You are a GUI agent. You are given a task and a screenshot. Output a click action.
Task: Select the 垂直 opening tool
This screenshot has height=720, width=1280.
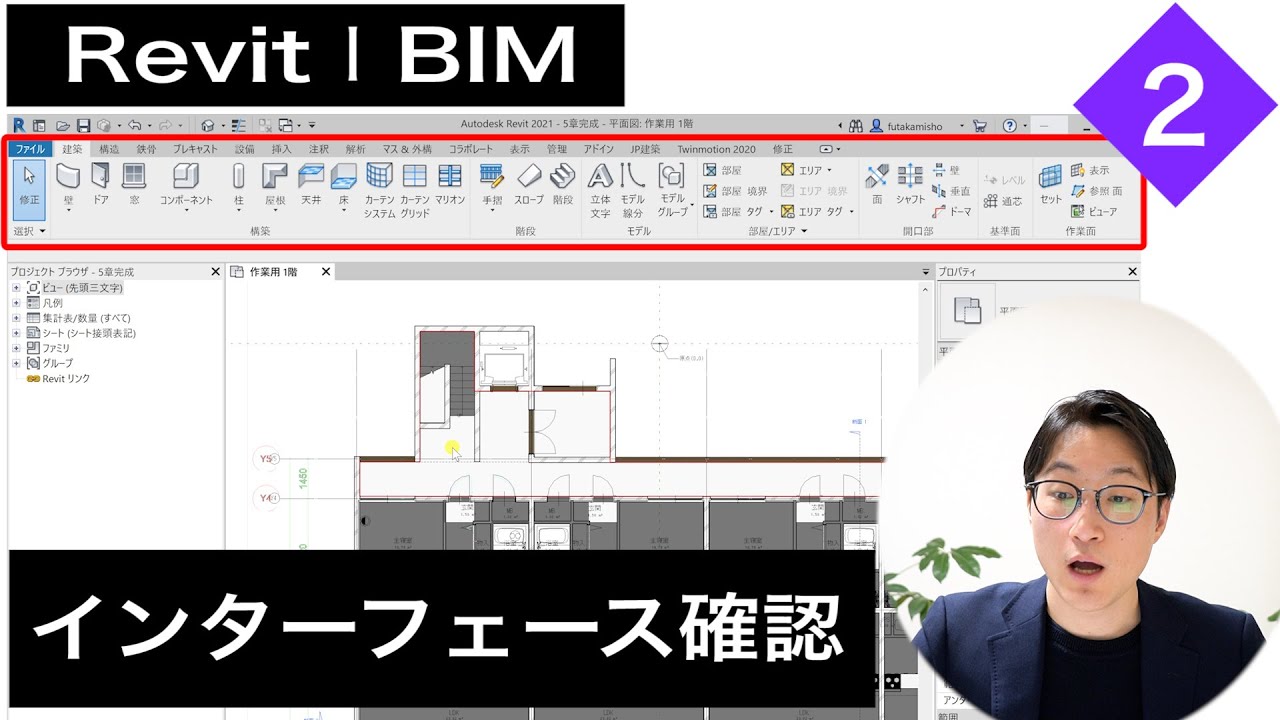tap(951, 191)
